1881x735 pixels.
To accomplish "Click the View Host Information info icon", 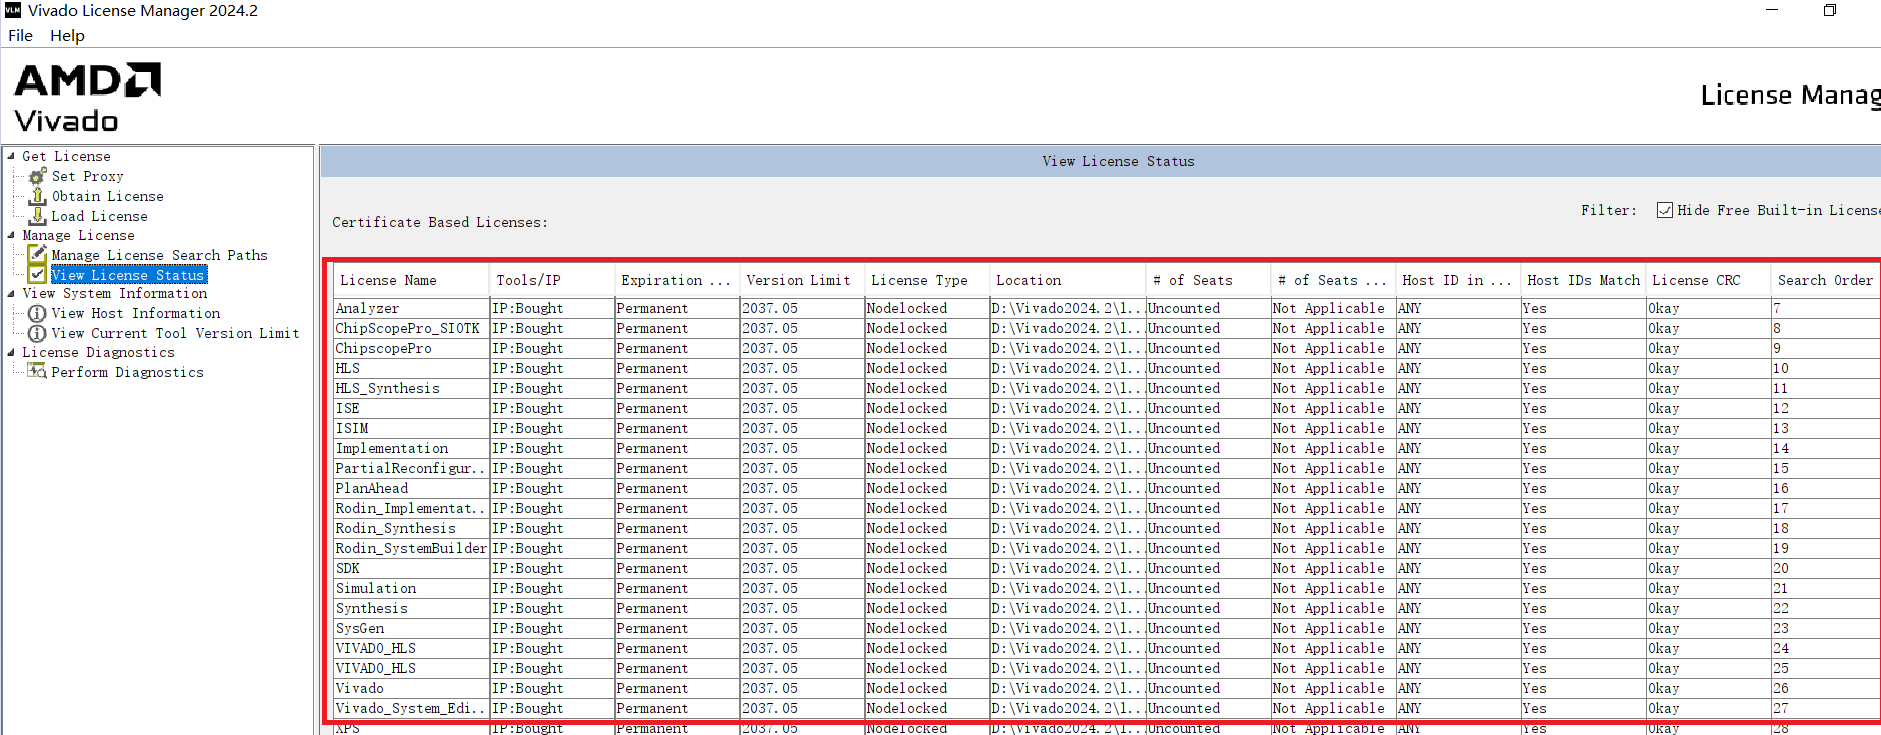I will [37, 313].
